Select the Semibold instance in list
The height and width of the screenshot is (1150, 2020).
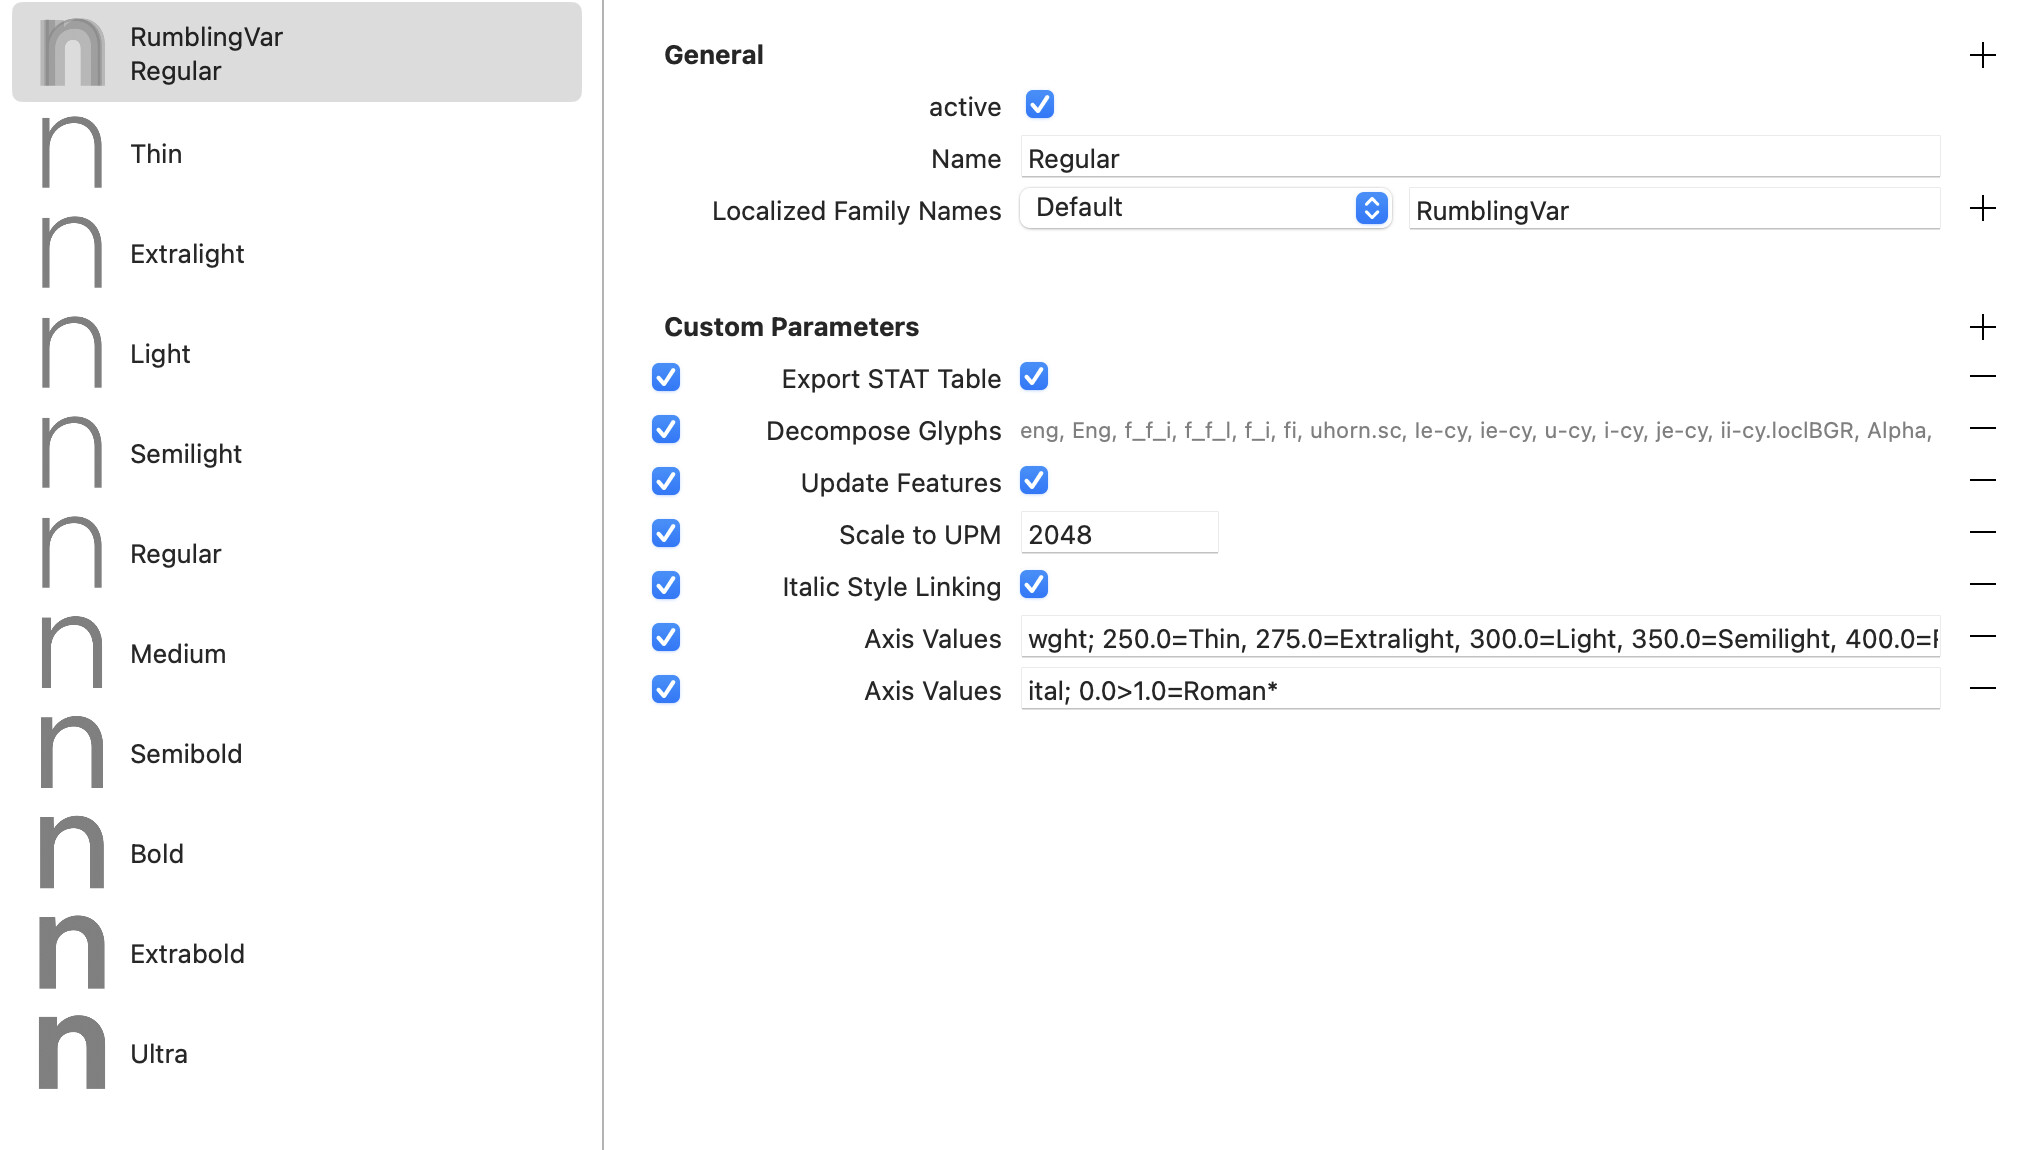pos(186,754)
